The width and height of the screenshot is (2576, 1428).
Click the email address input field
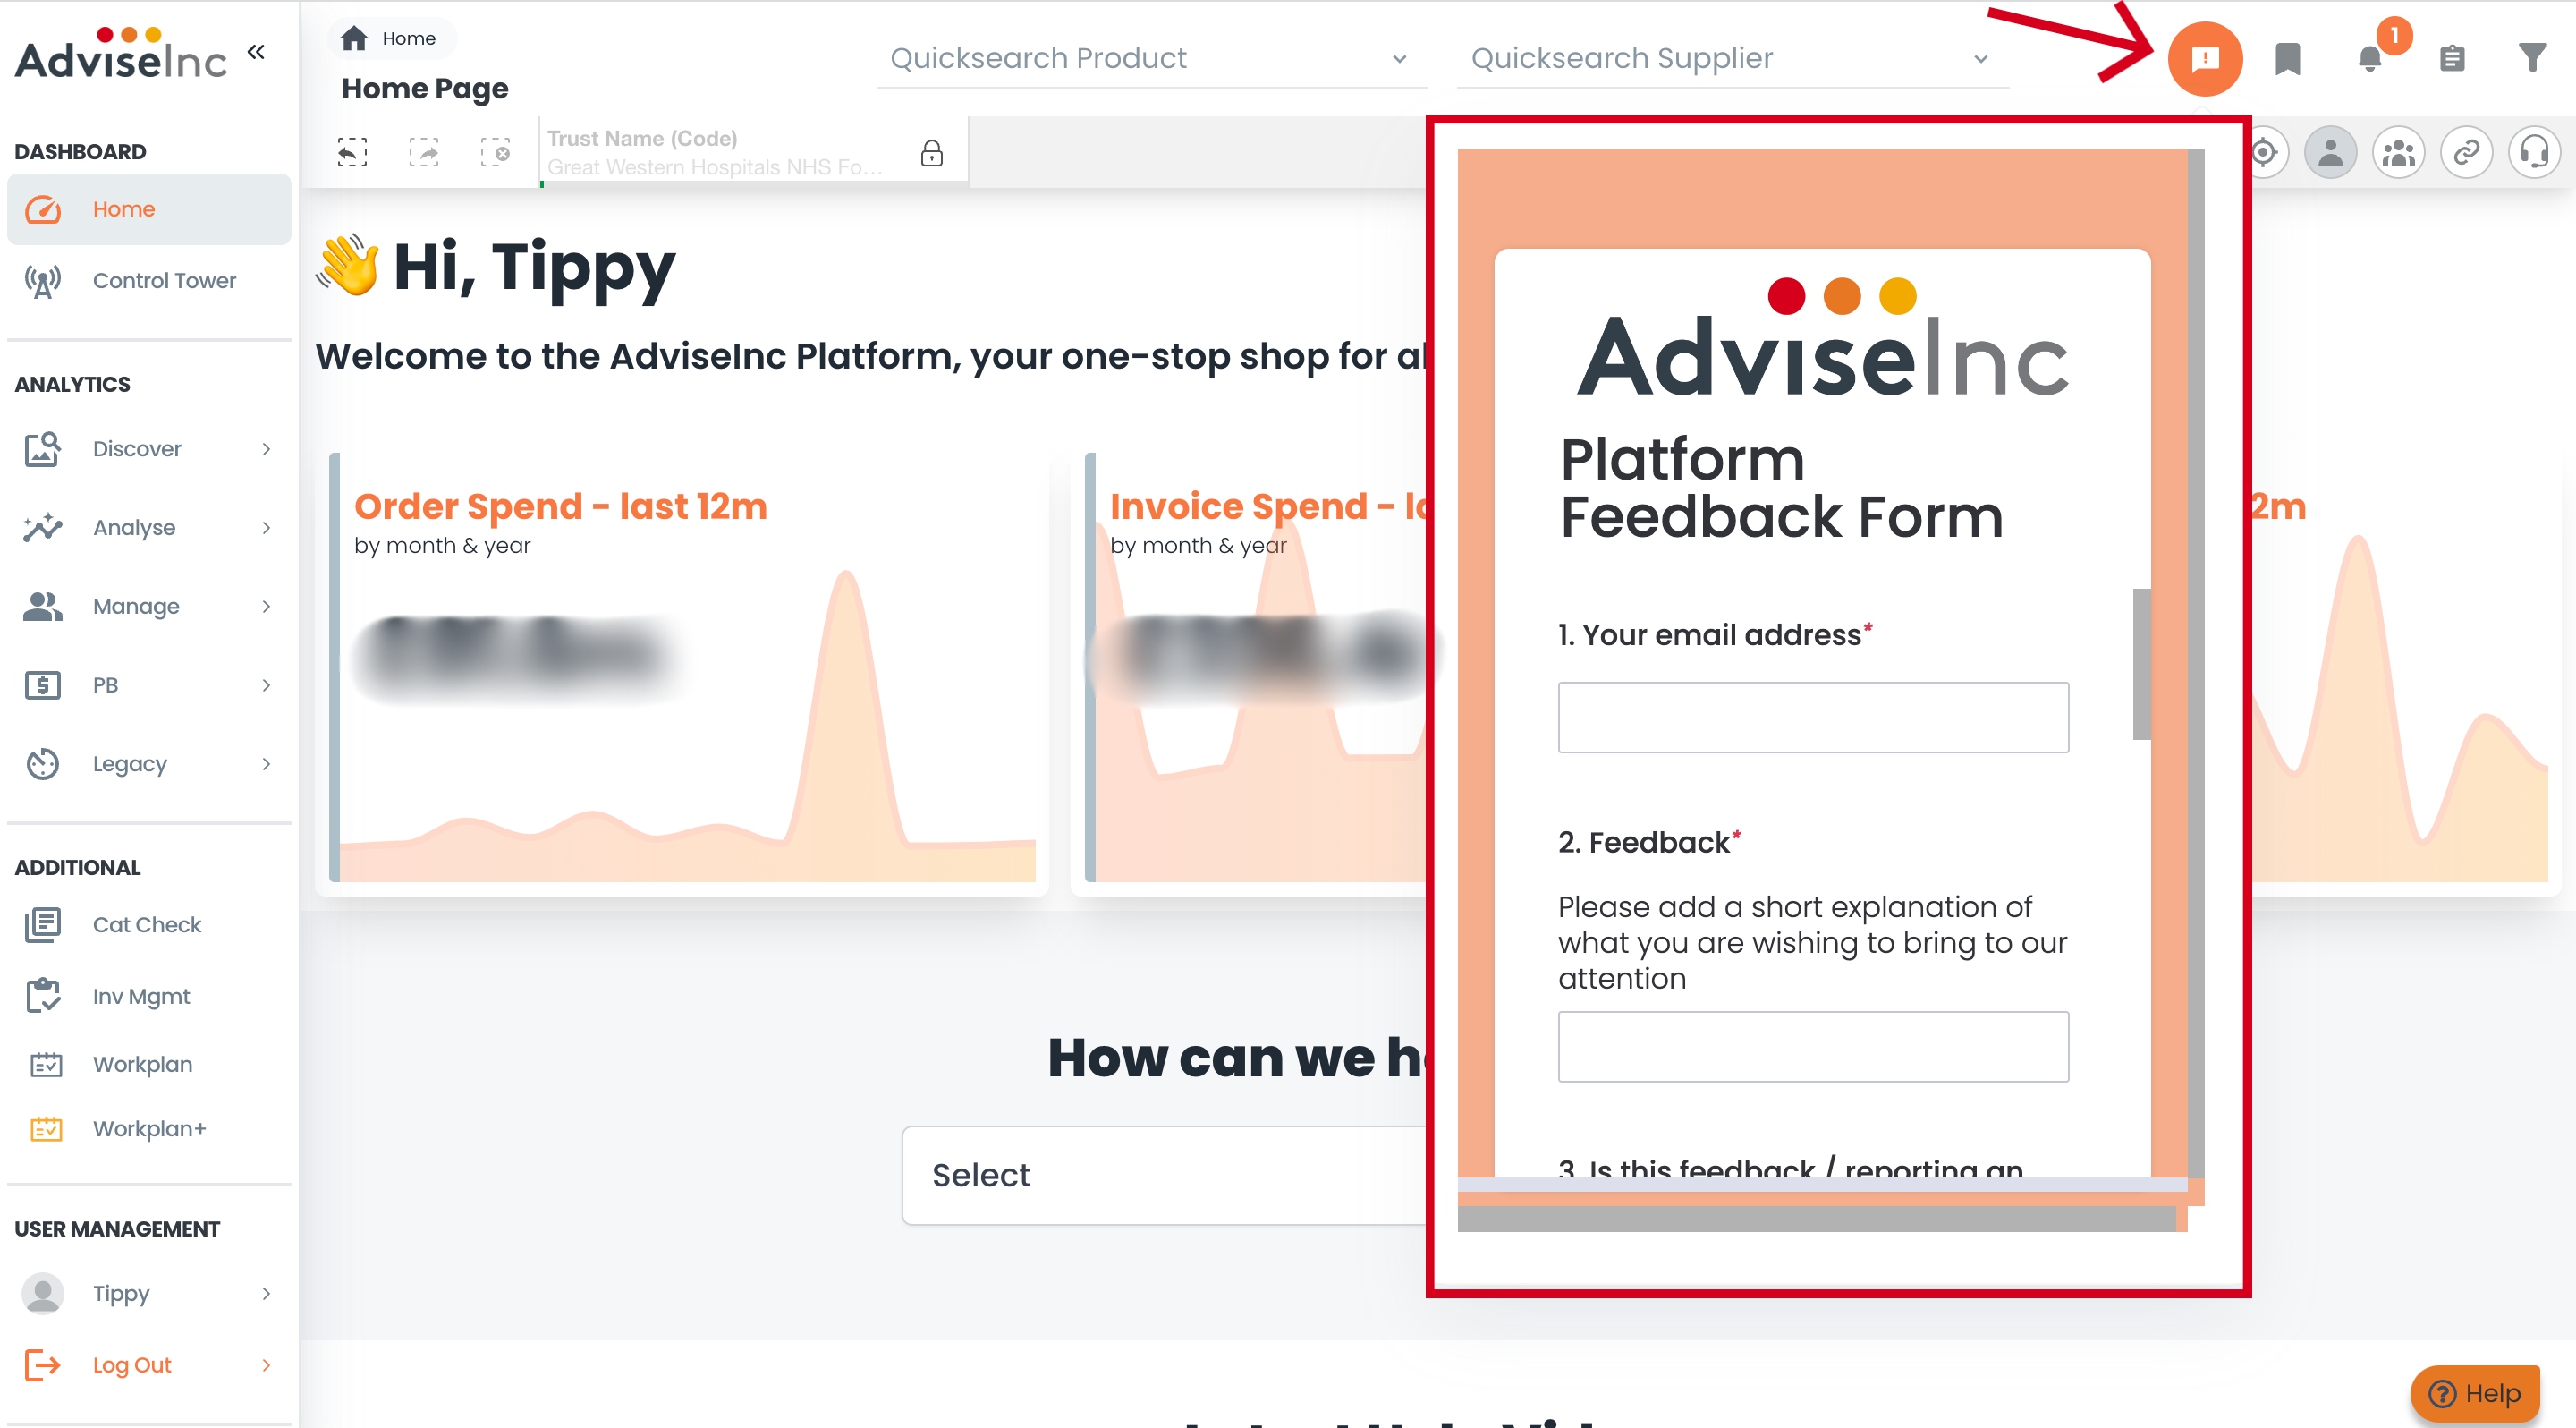pos(1812,717)
